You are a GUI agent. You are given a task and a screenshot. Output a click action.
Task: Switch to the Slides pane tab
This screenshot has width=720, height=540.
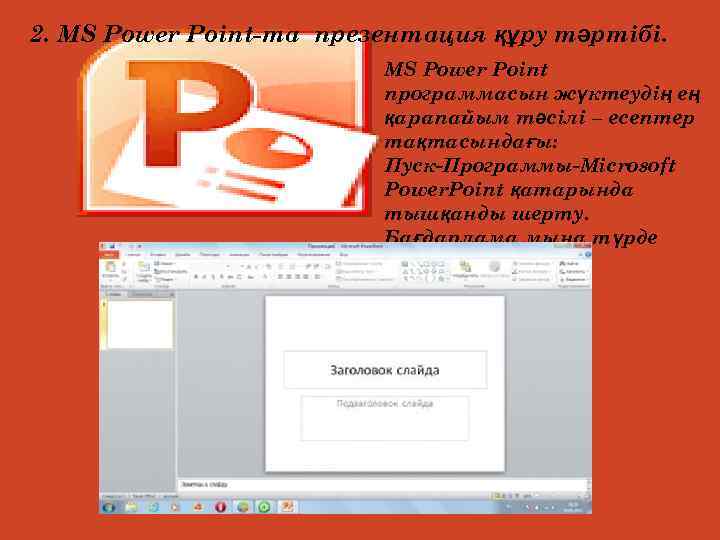(x=115, y=294)
